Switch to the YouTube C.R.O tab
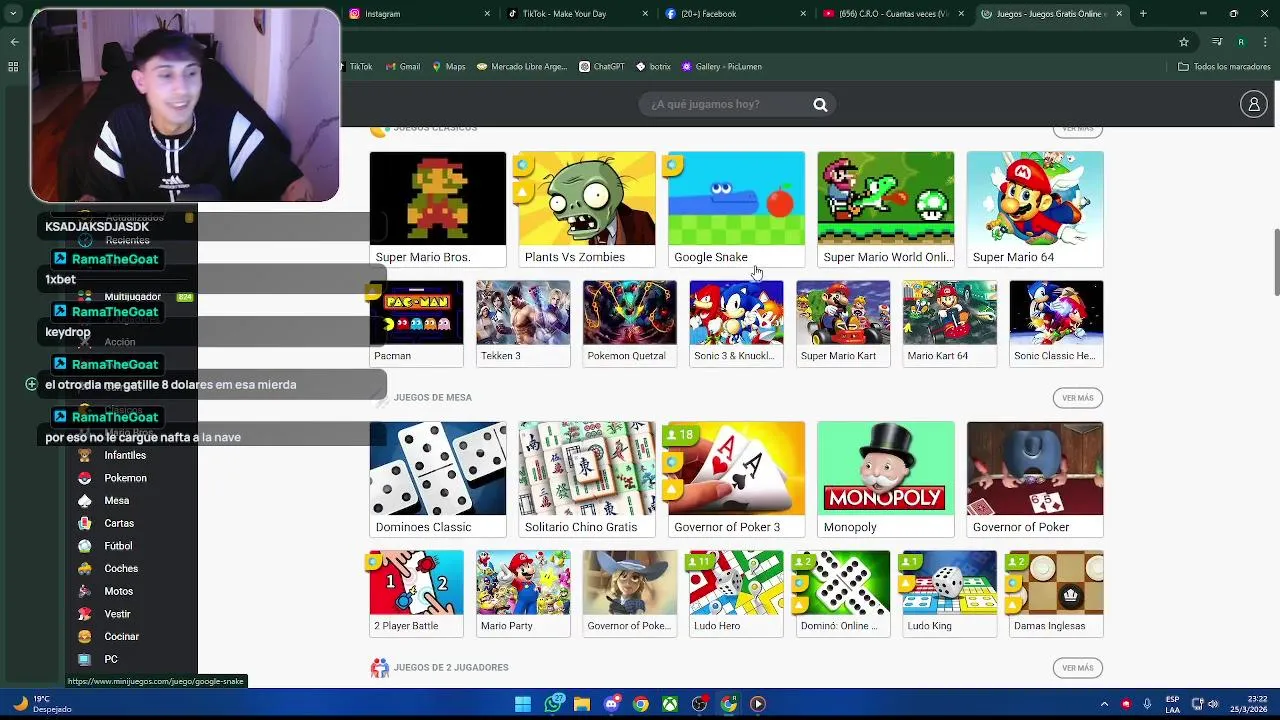 (x=894, y=14)
